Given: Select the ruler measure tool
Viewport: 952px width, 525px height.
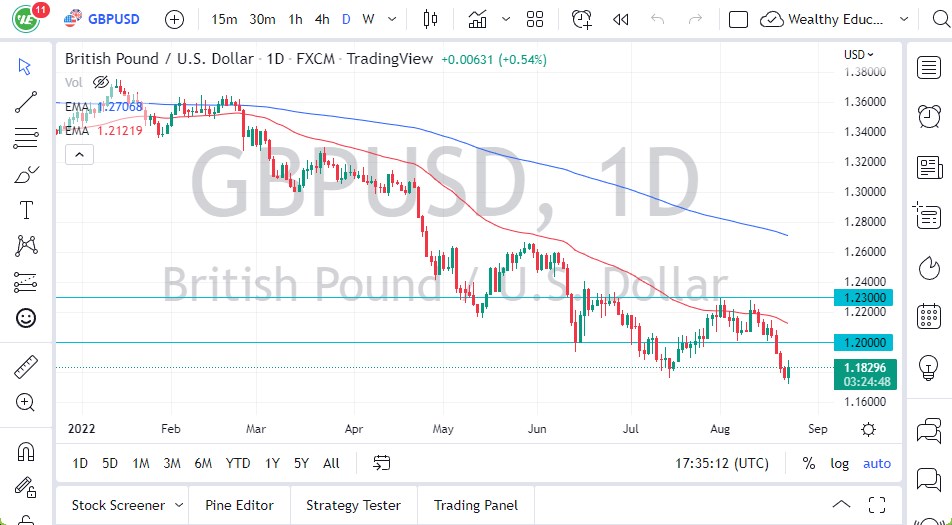Looking at the screenshot, I should coord(26,367).
